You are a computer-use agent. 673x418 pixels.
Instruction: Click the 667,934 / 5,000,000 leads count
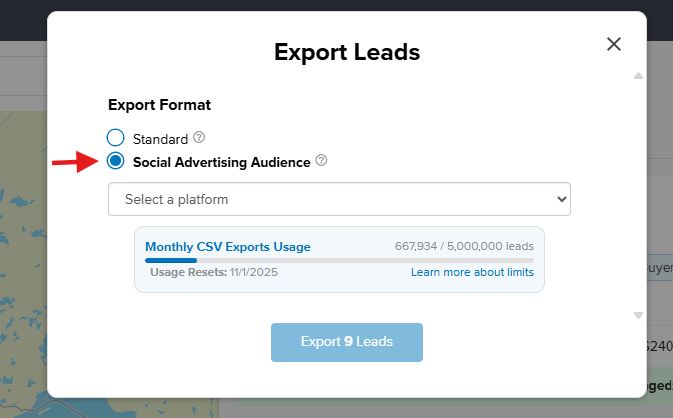point(464,247)
